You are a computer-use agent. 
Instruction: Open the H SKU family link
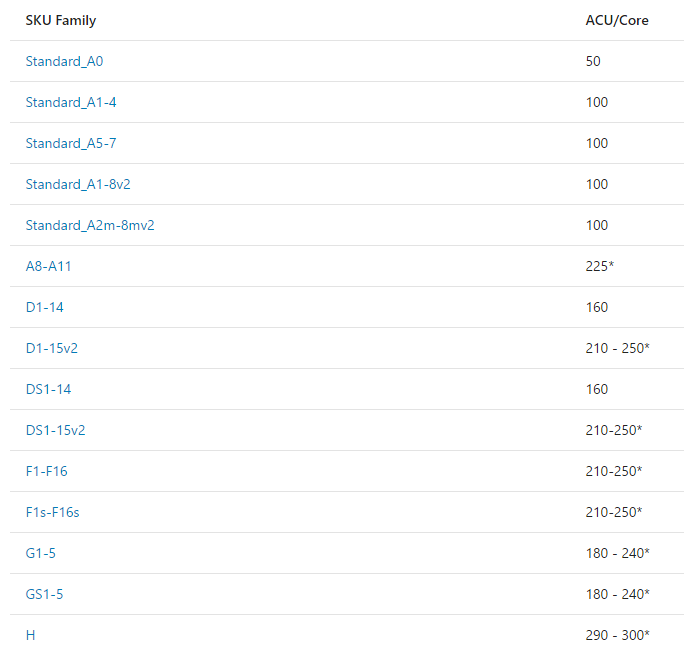point(31,636)
